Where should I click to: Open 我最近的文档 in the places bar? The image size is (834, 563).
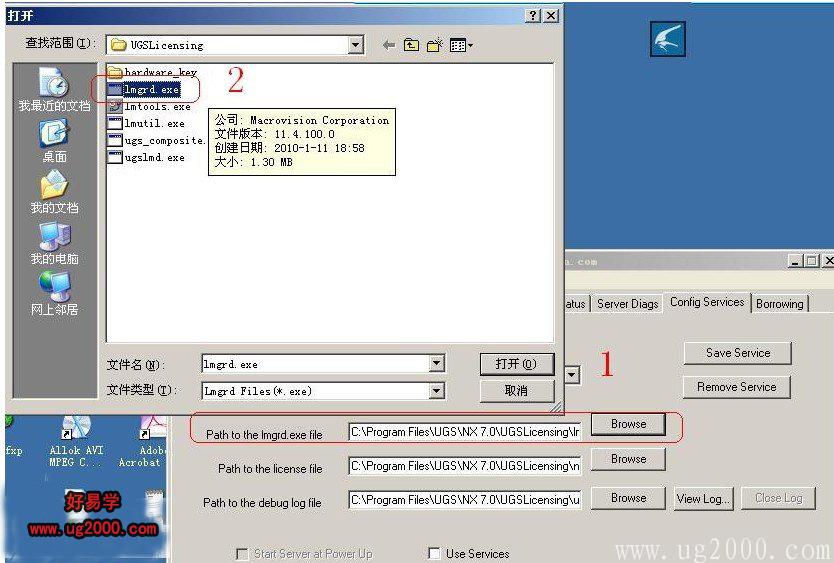point(54,90)
